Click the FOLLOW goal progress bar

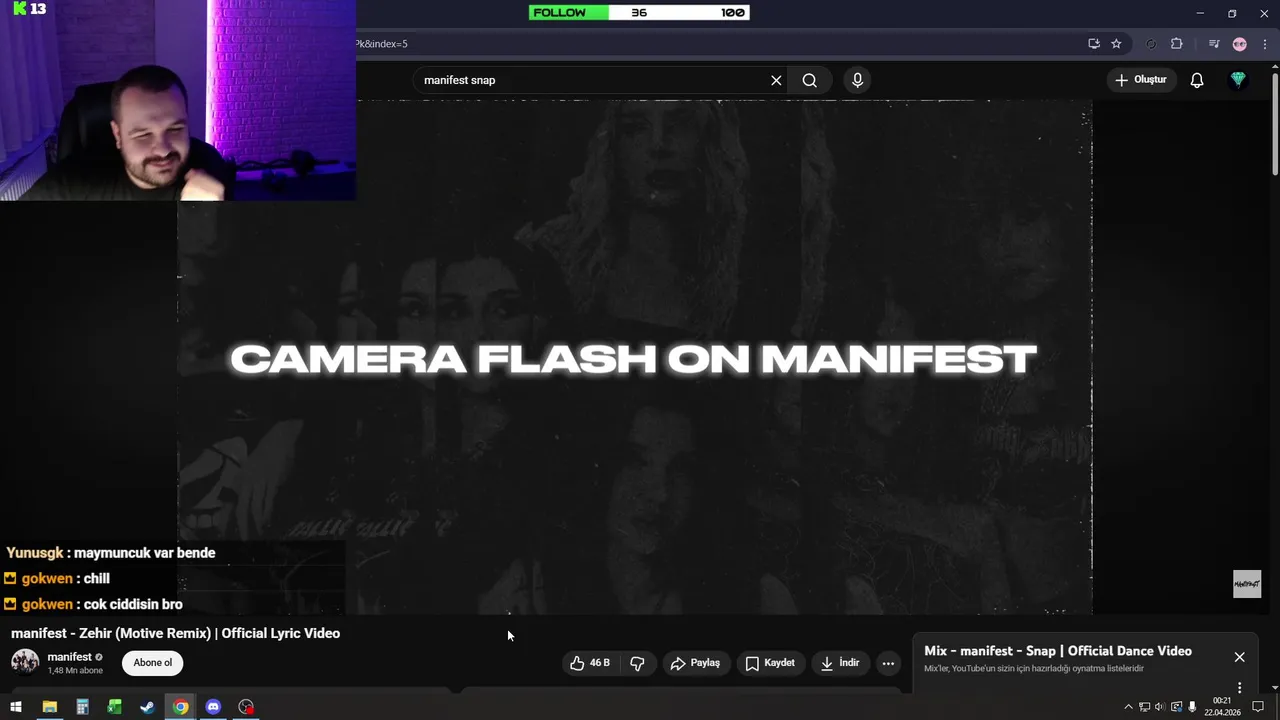click(x=639, y=12)
